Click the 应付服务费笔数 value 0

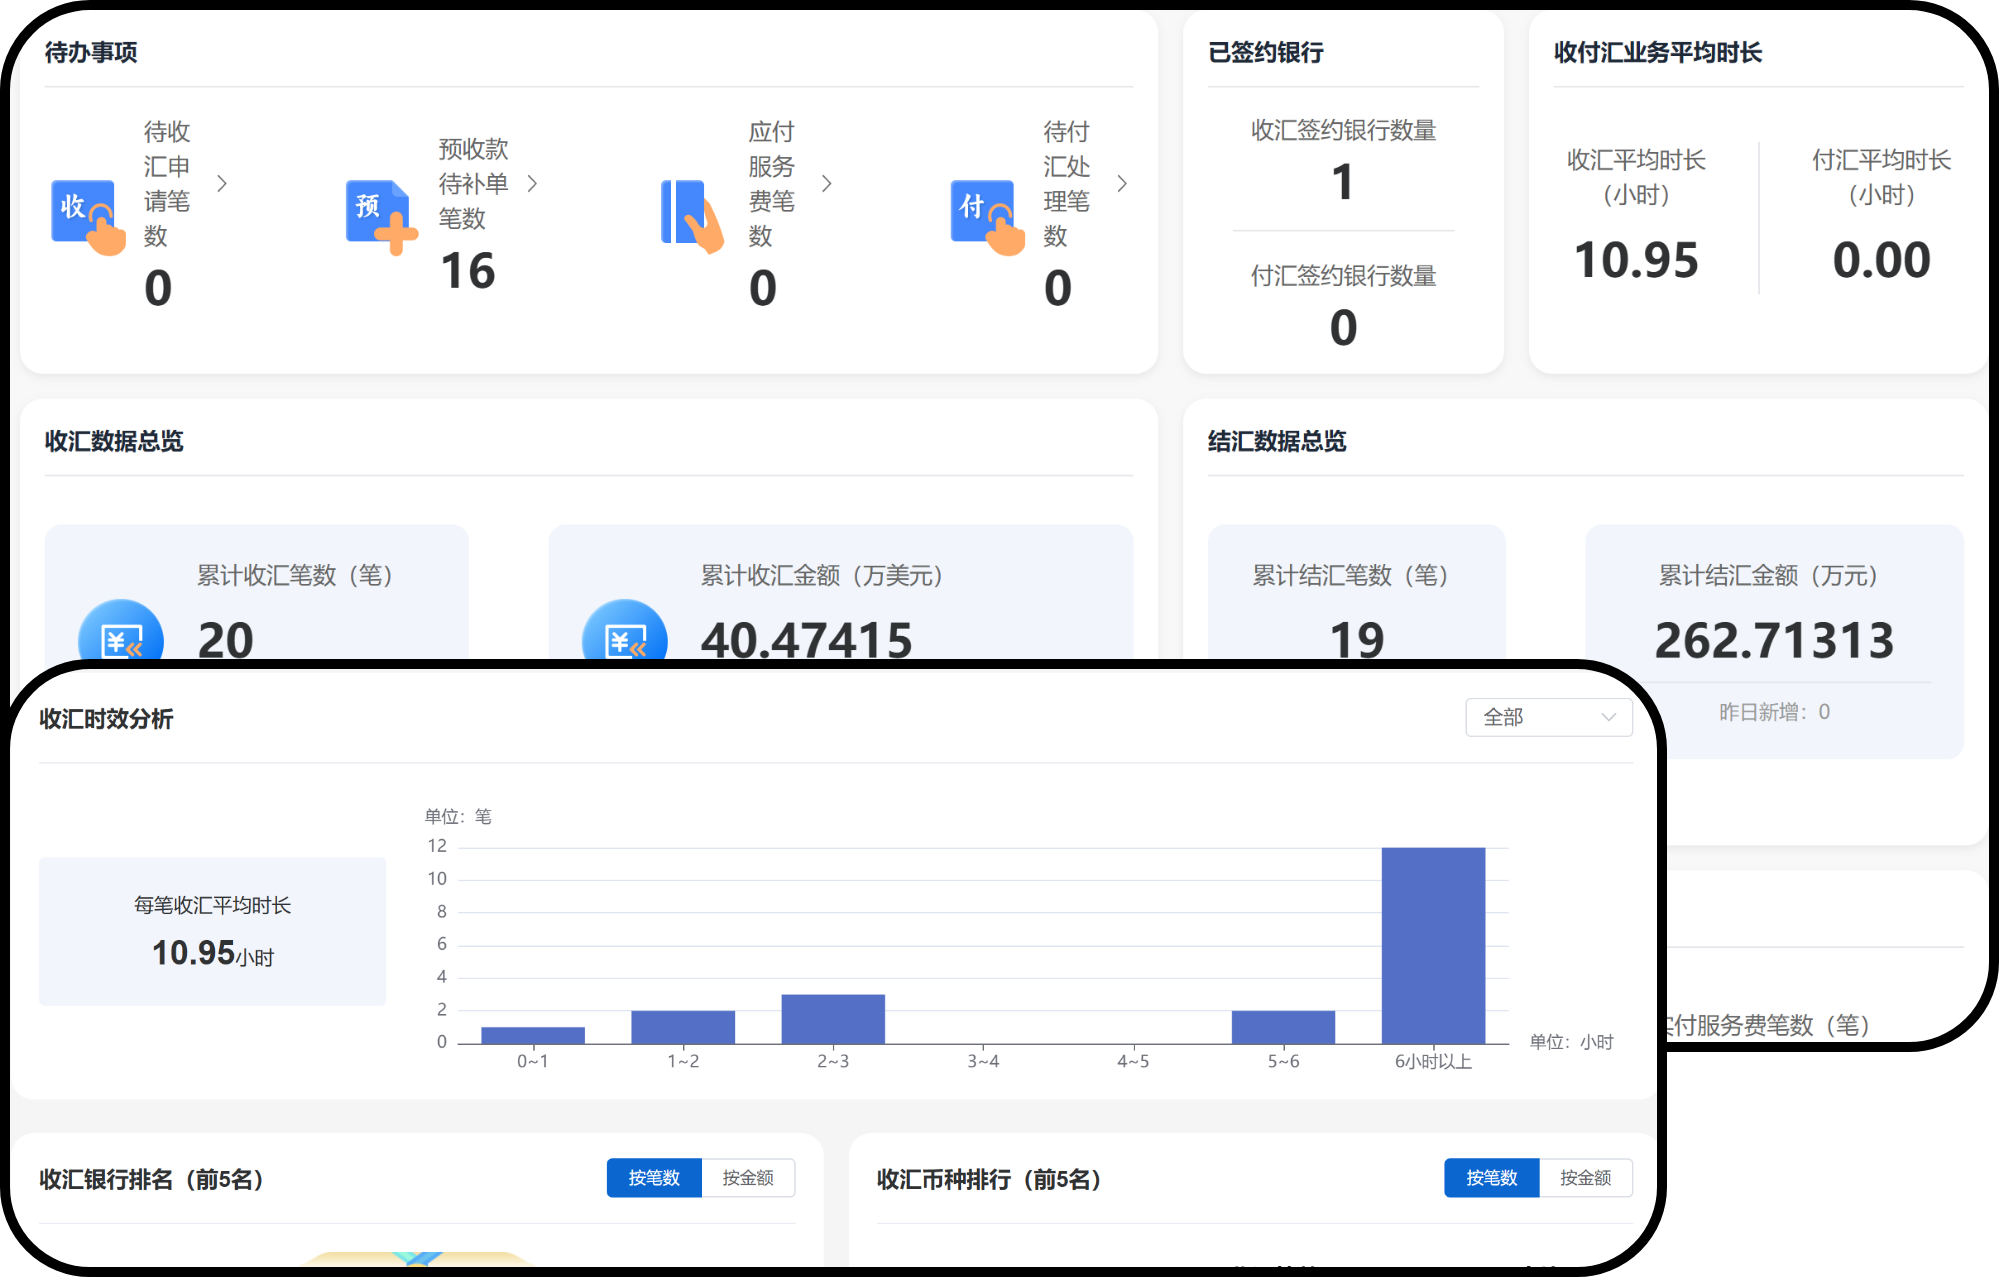point(762,288)
